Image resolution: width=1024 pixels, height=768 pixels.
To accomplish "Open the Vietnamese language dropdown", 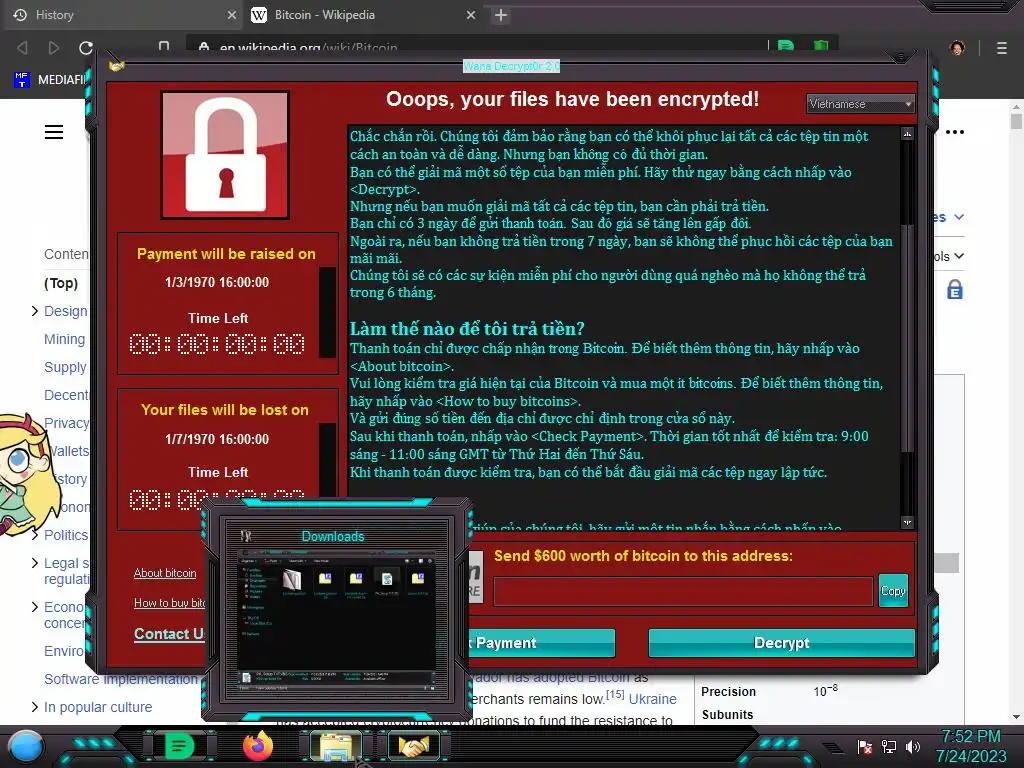I will tap(860, 104).
